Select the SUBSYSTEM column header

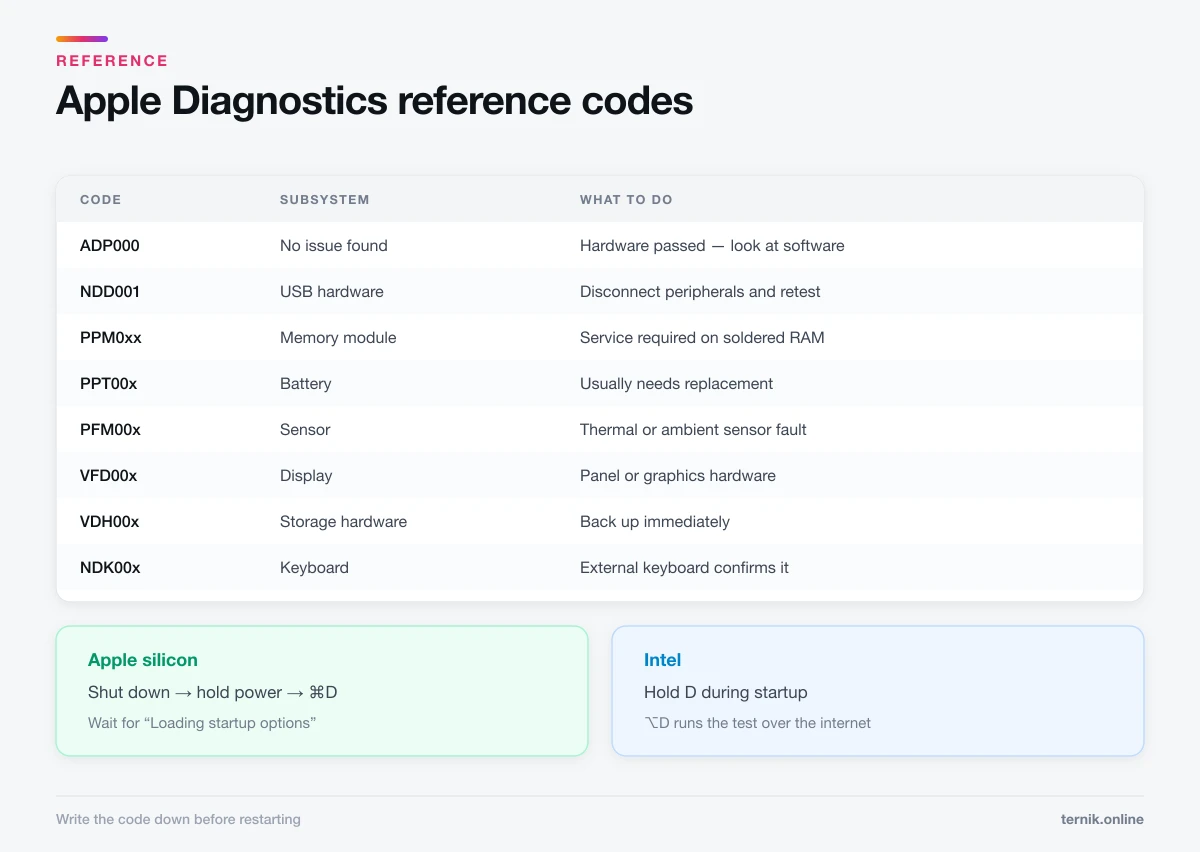324,200
